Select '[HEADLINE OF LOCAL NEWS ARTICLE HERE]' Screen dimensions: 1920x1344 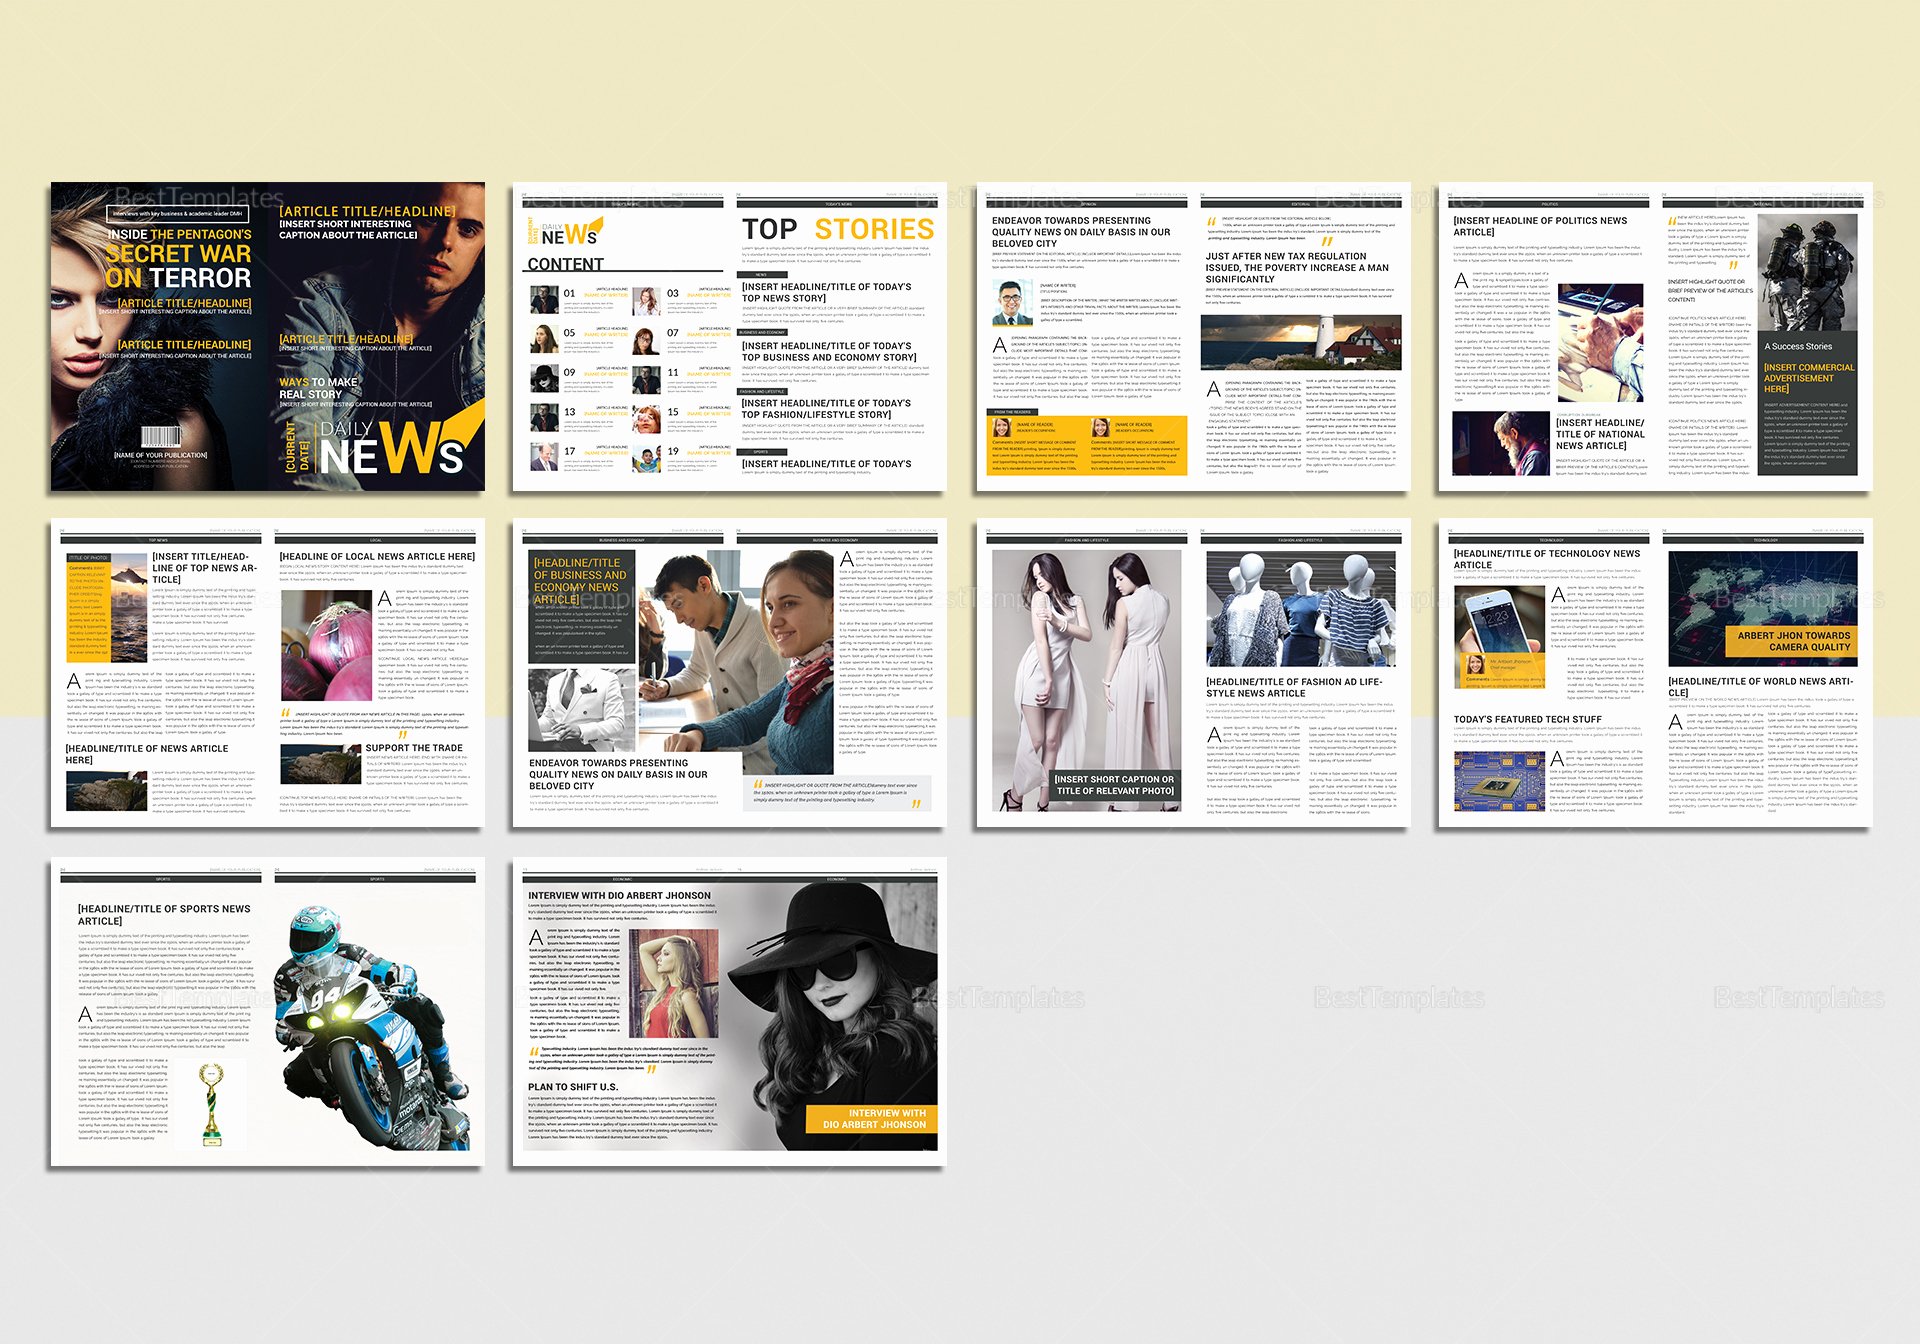tap(377, 556)
